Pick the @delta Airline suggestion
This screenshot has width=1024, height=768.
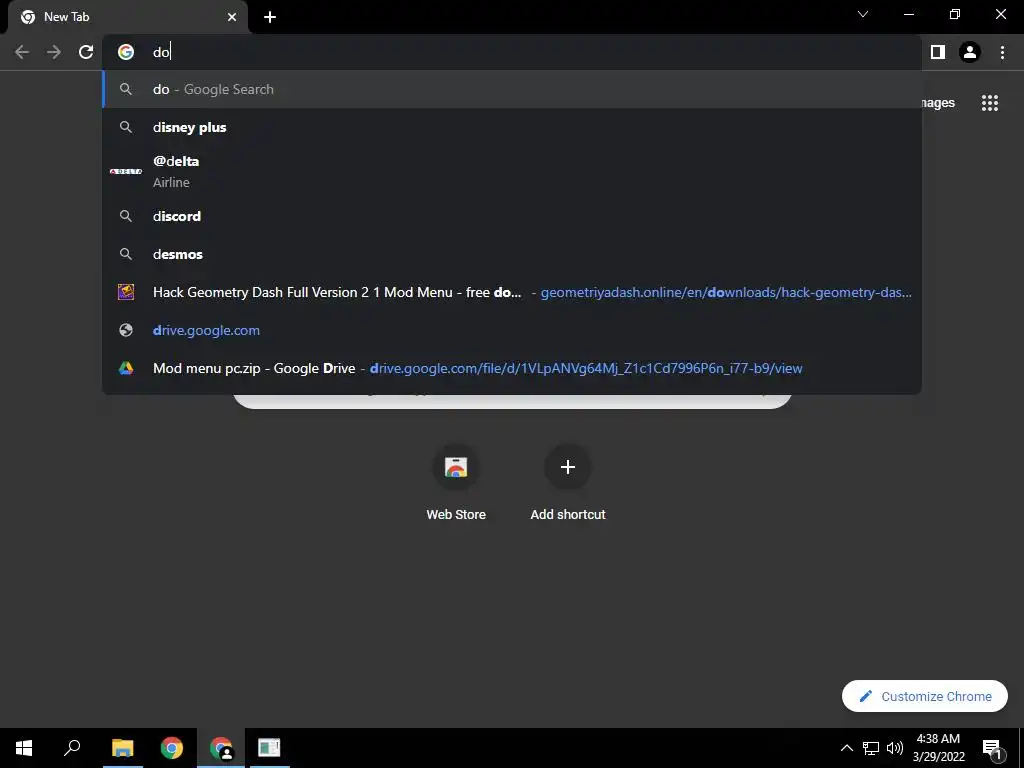[x=512, y=171]
